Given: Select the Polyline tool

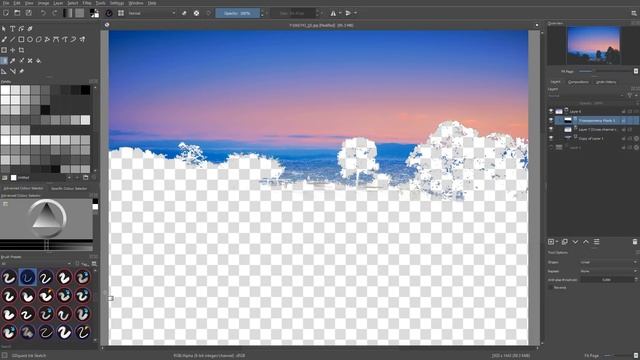Looking at the screenshot, I should (47, 39).
